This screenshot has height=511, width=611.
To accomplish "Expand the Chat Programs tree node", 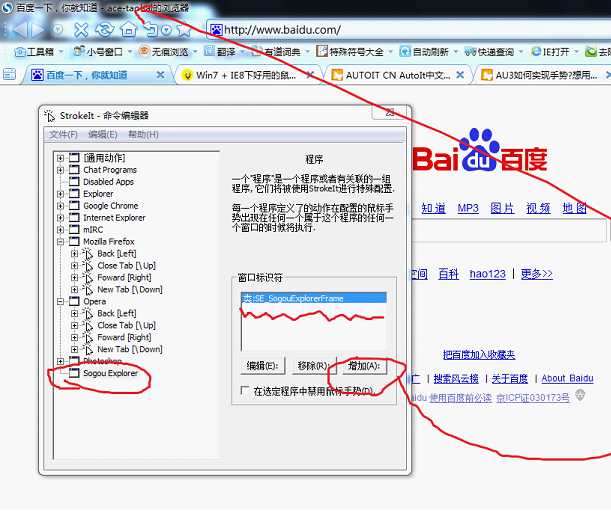I will pyautogui.click(x=60, y=170).
